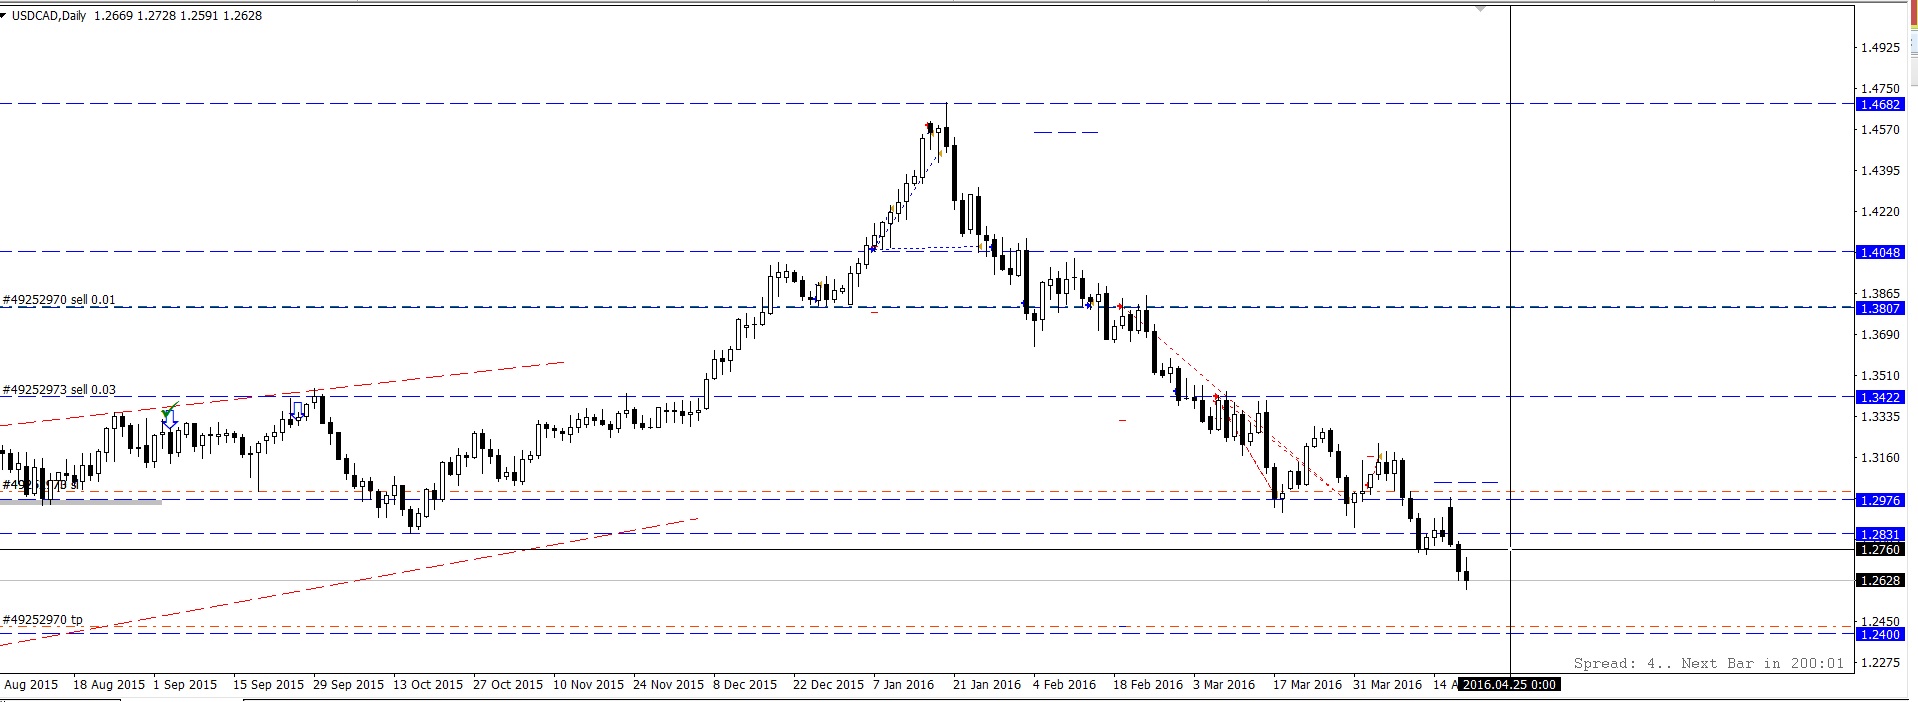Click the 13 Oct 2015 date label
Viewport: 1918px width, 702px height.
(x=428, y=685)
